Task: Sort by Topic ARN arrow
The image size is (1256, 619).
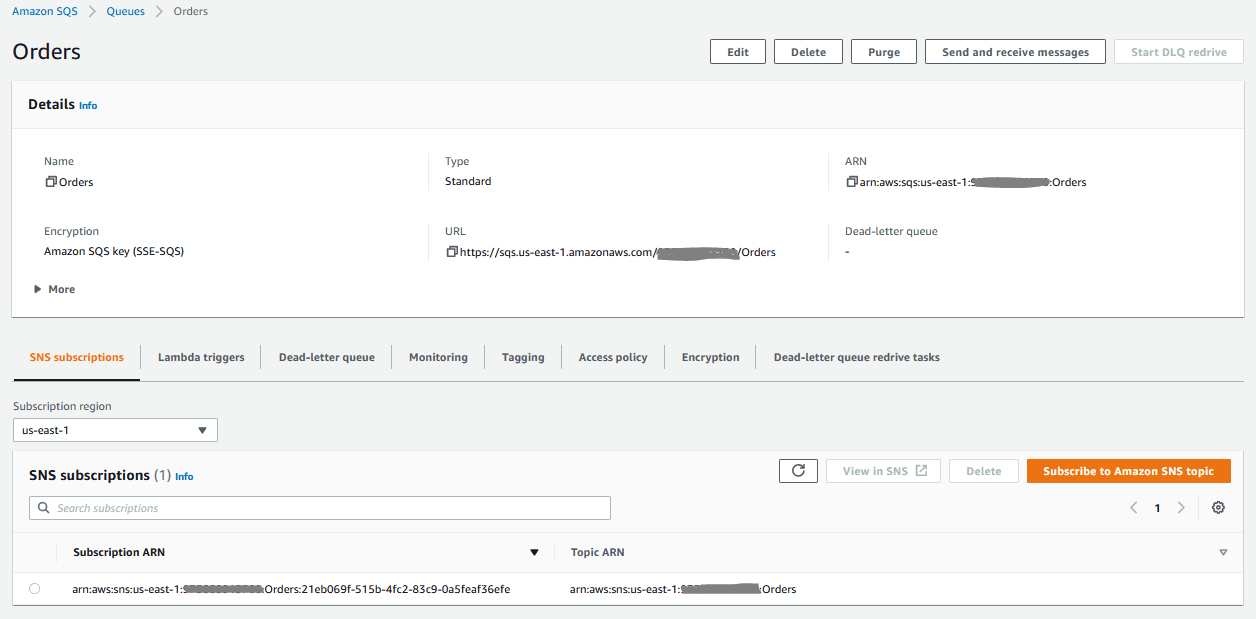Action: 1223,552
